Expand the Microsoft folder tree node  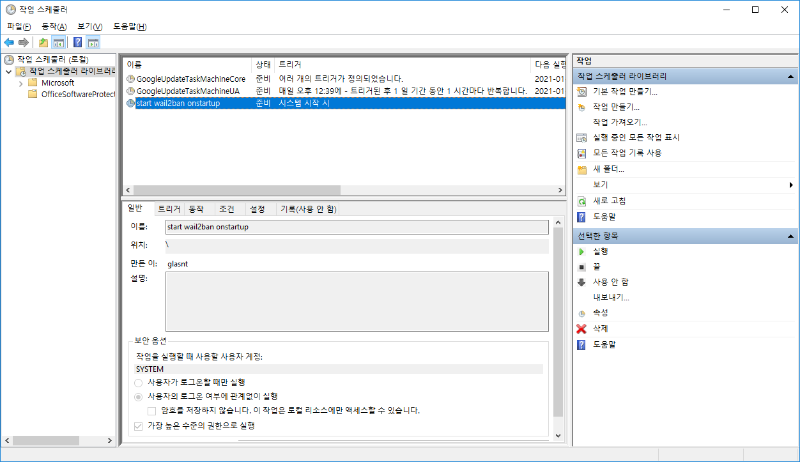pyautogui.click(x=20, y=83)
